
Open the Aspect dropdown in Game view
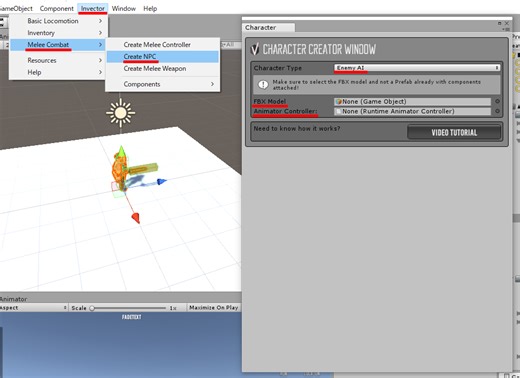pyautogui.click(x=33, y=308)
